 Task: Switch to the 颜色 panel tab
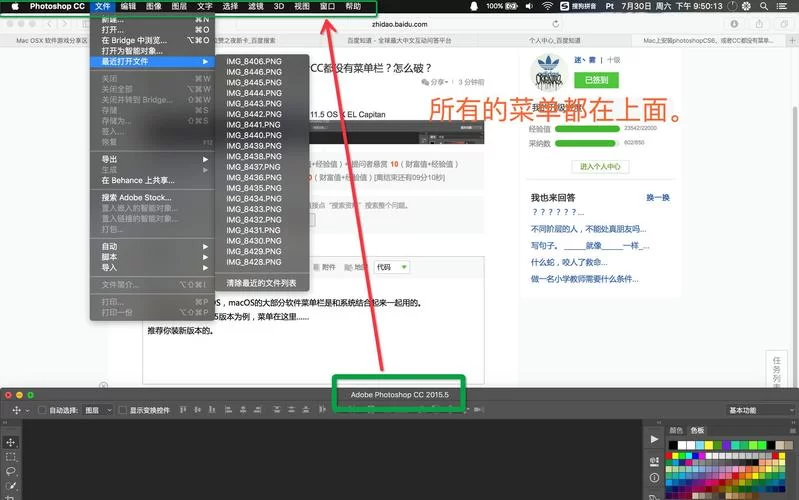click(676, 430)
